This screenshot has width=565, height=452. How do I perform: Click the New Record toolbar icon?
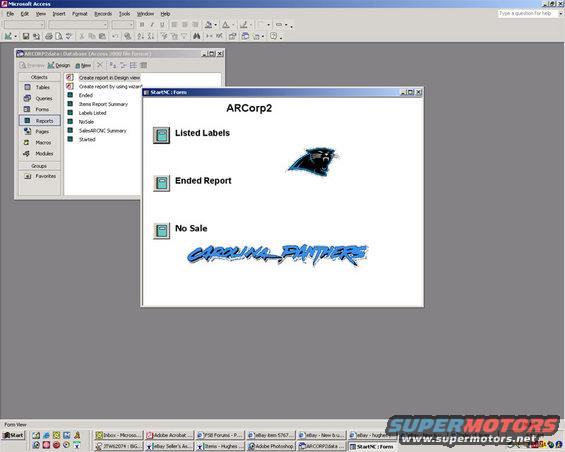tap(209, 36)
